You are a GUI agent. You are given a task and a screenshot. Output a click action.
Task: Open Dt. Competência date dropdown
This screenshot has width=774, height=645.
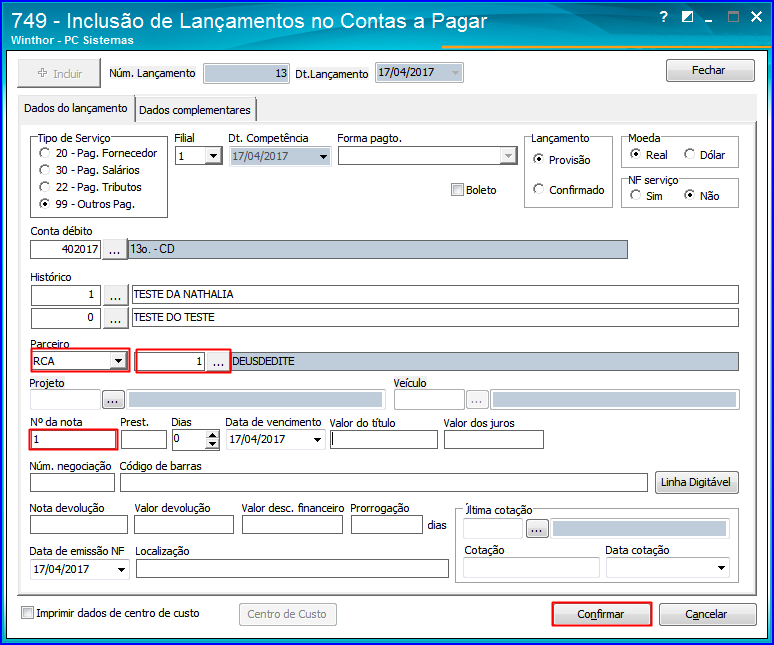323,157
